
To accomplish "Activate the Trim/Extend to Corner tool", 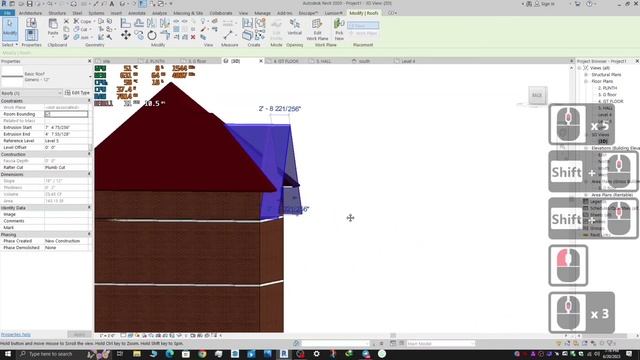I will (164, 36).
